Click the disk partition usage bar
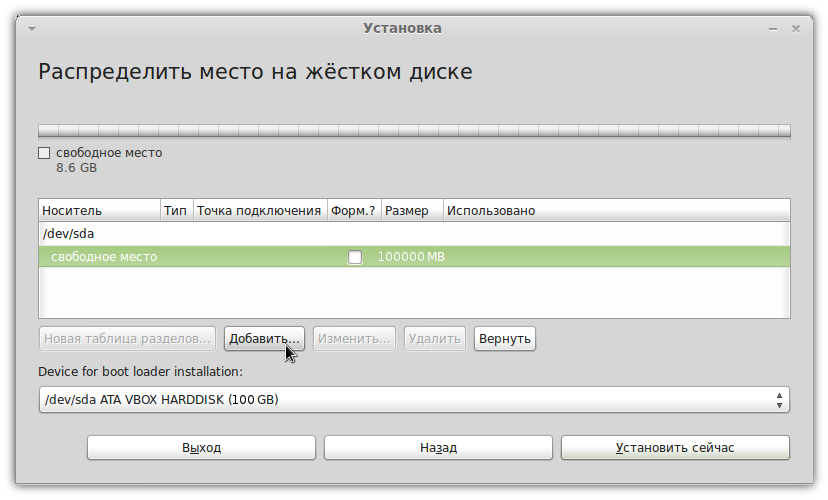The width and height of the screenshot is (828, 500). 414,131
